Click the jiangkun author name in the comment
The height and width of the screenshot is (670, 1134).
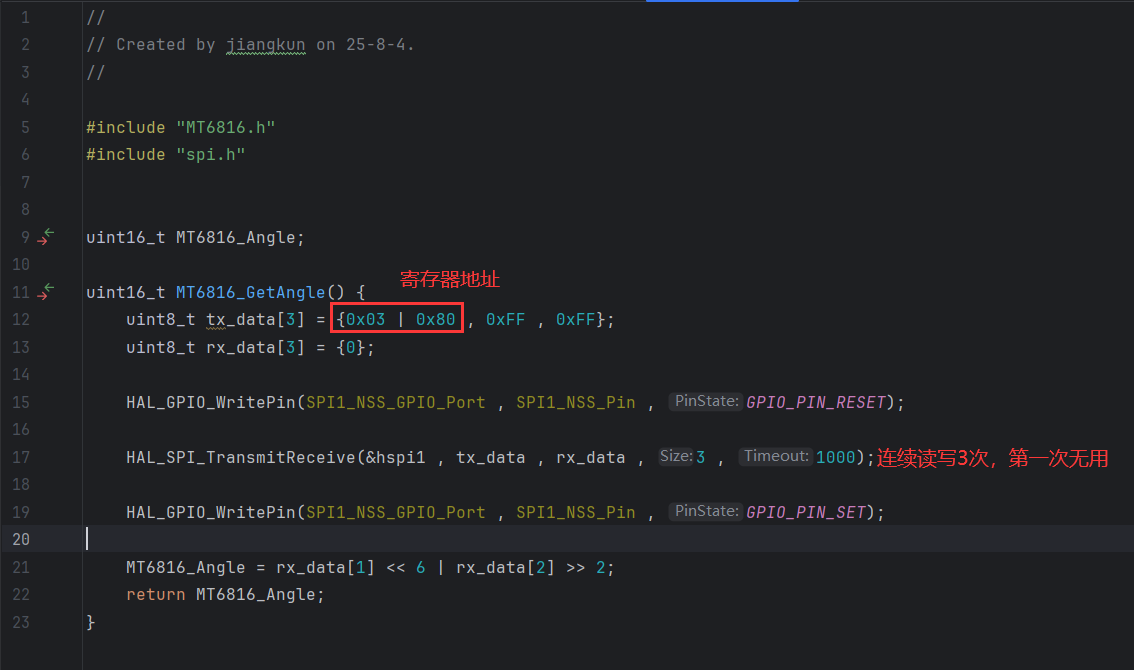pyautogui.click(x=265, y=45)
